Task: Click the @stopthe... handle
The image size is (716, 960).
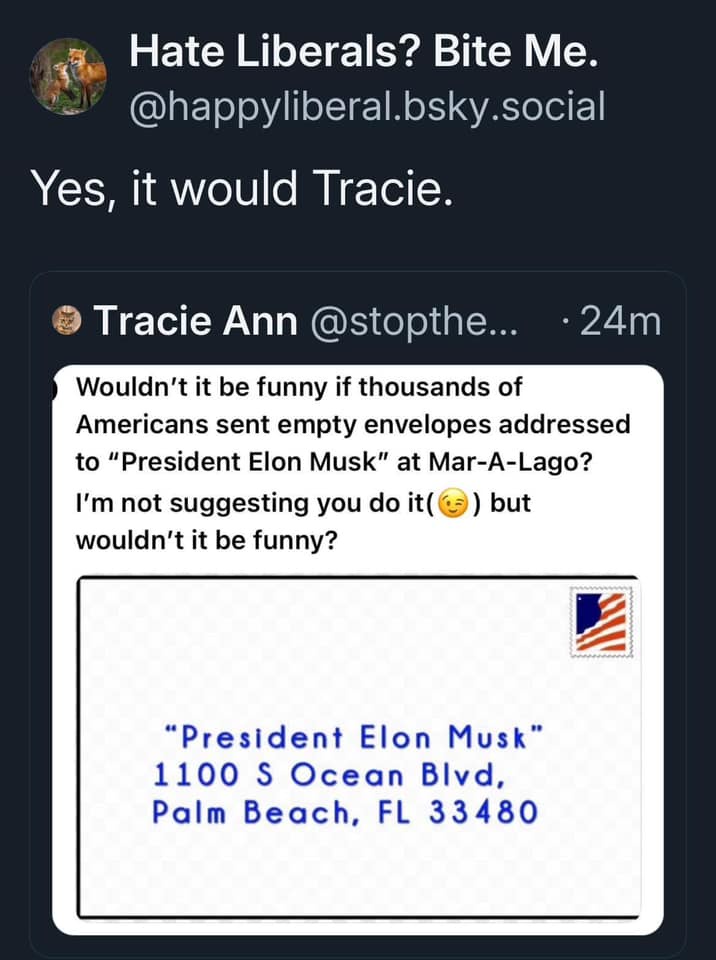Action: click(x=415, y=320)
